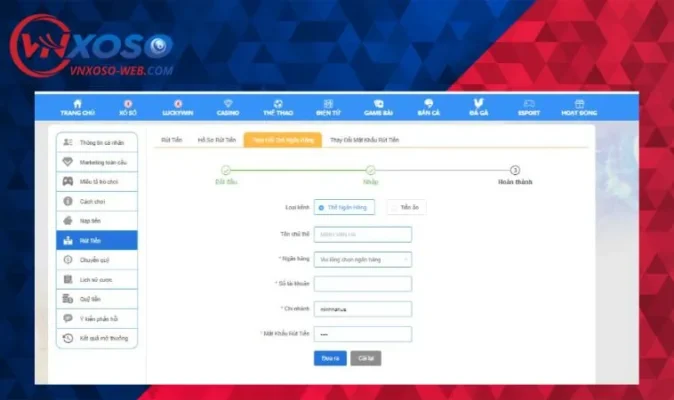Open Marketing toàn cầu diamond icon
This screenshot has height=400, width=674.
[68, 162]
